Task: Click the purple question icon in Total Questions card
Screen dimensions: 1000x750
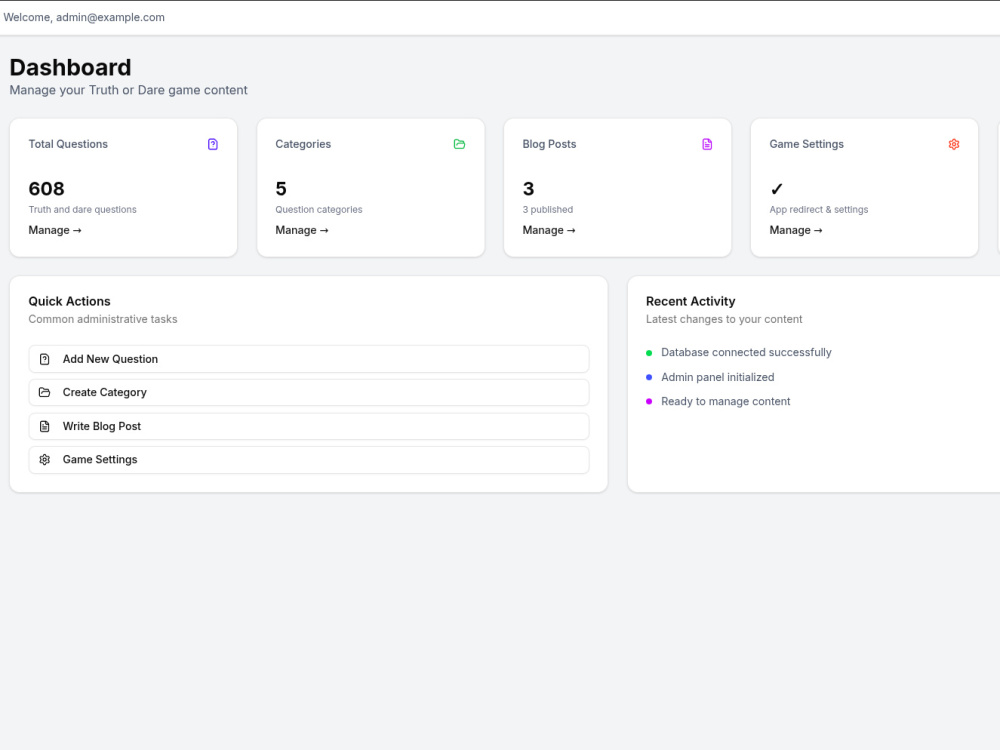Action: point(213,144)
